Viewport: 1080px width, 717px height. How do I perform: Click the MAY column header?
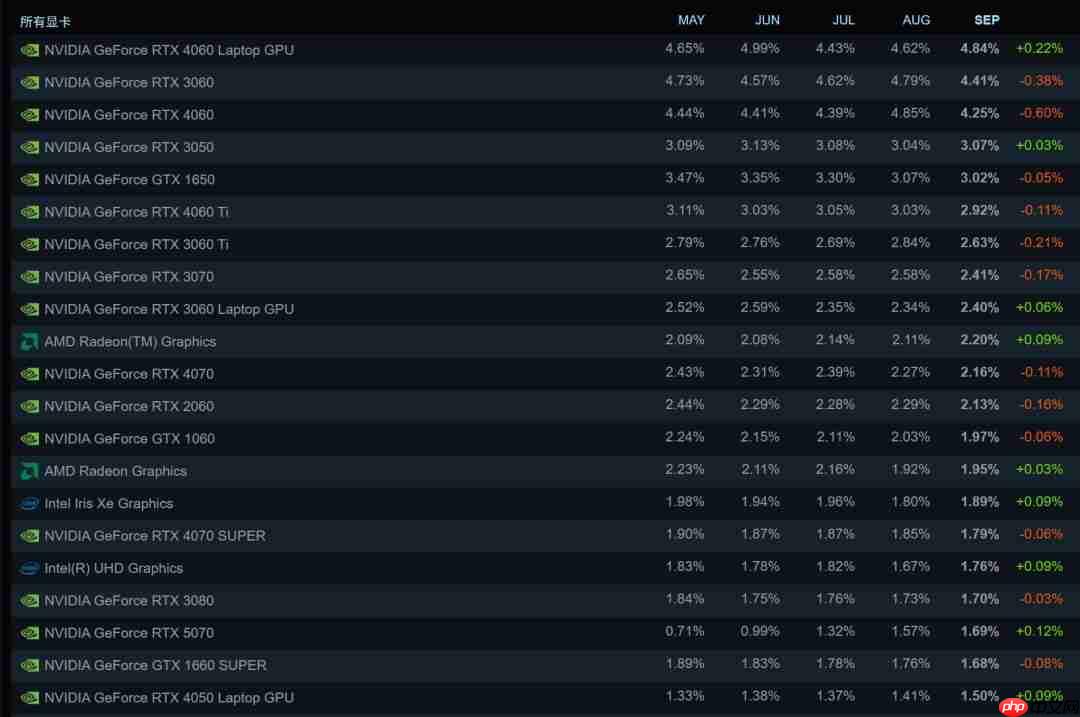tap(691, 19)
